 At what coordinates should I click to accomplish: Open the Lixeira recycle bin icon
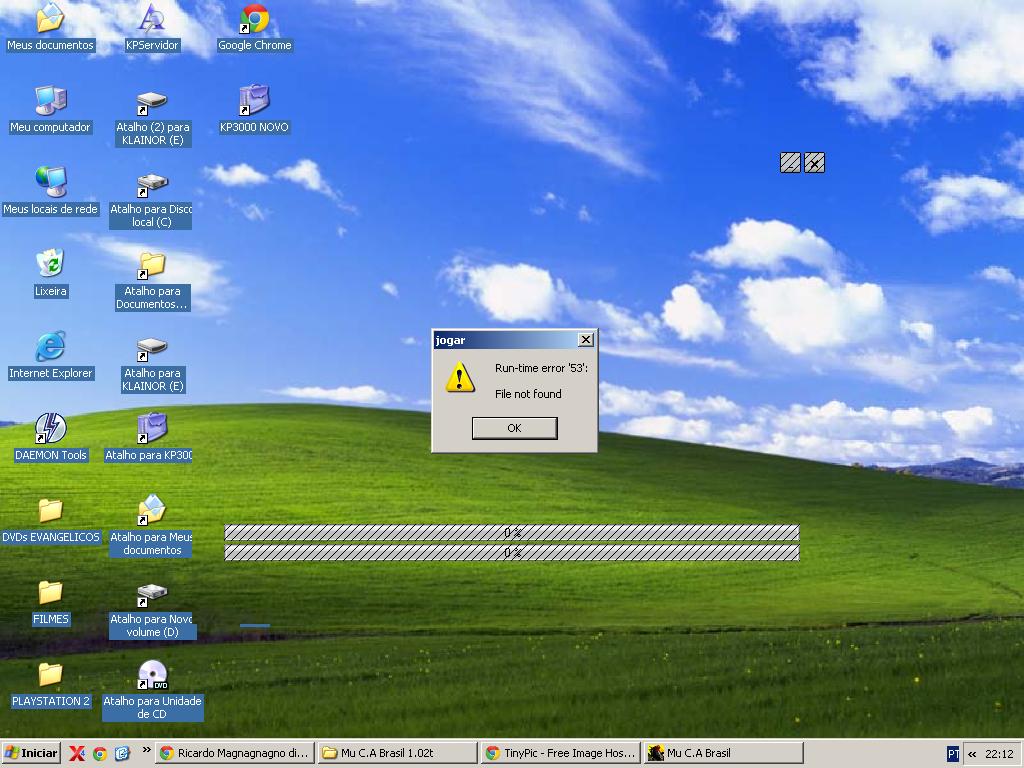click(50, 265)
